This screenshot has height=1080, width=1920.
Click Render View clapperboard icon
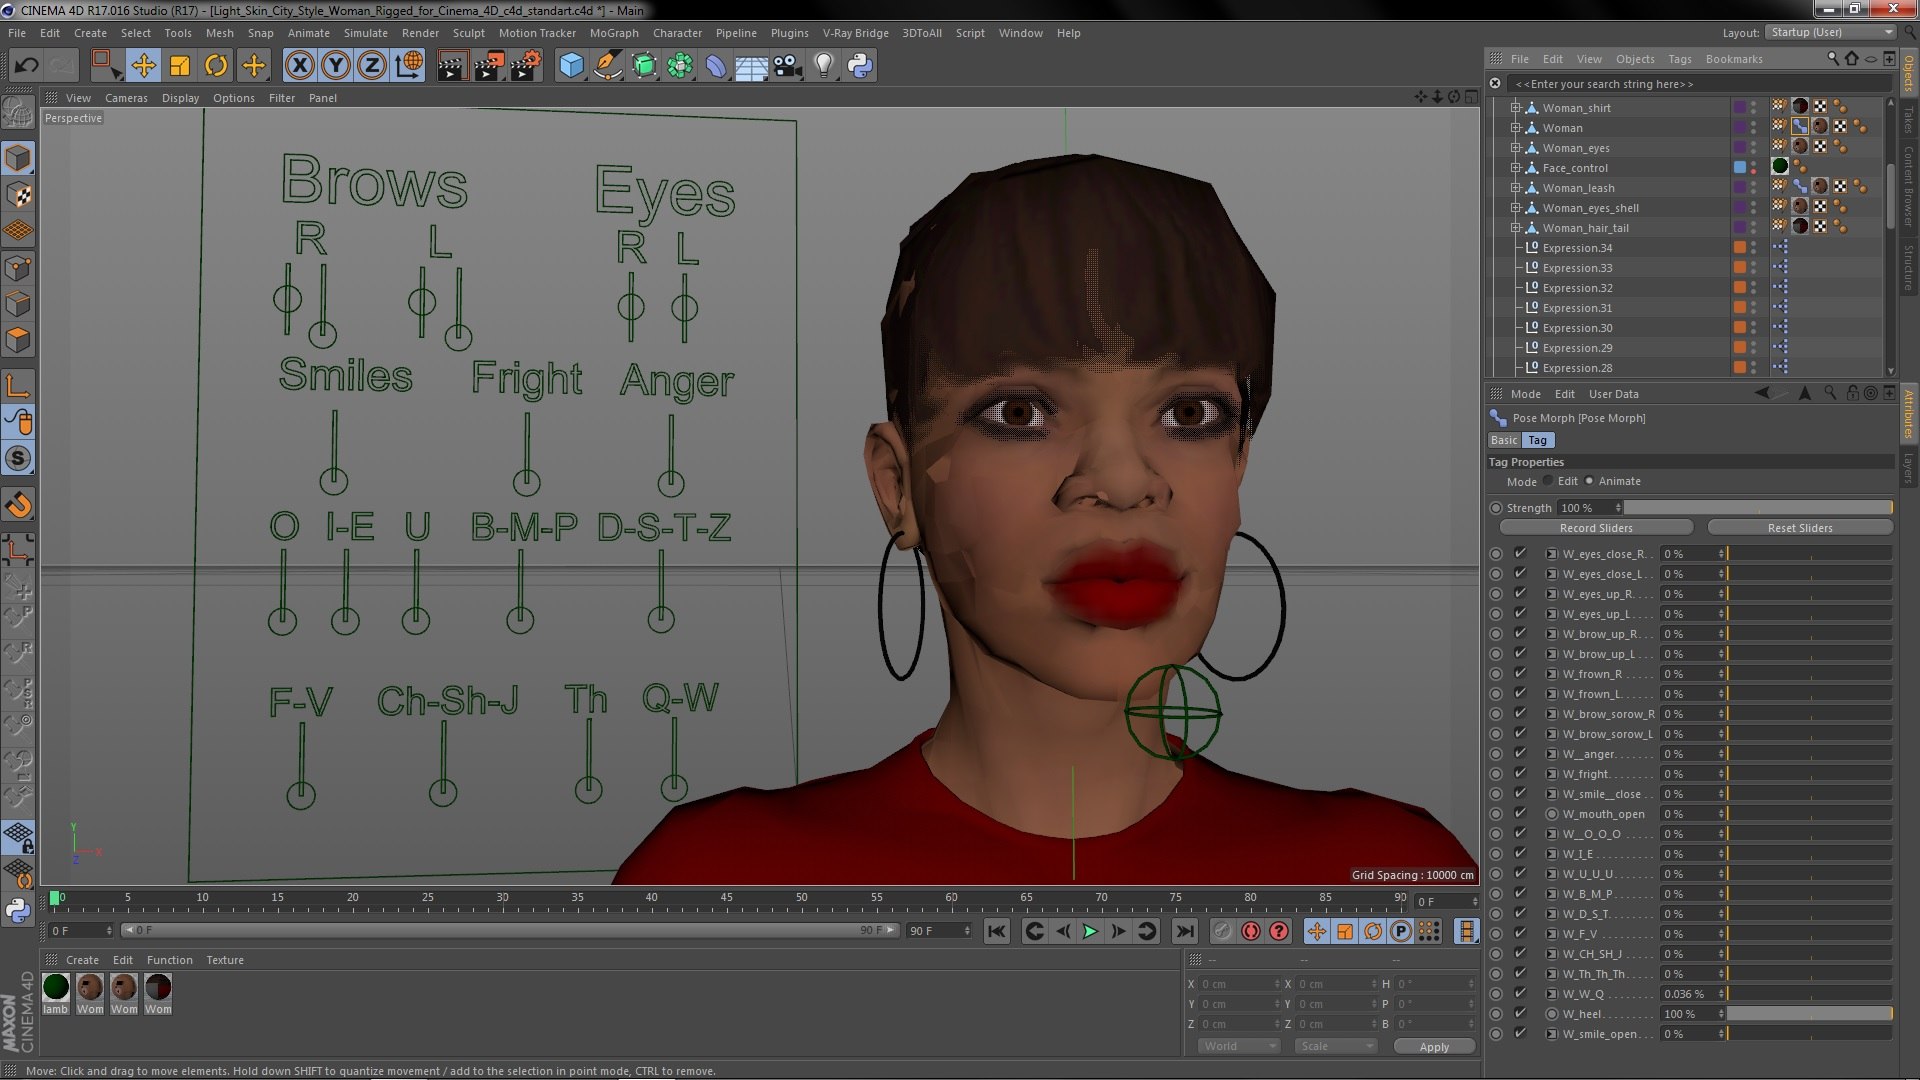452,66
